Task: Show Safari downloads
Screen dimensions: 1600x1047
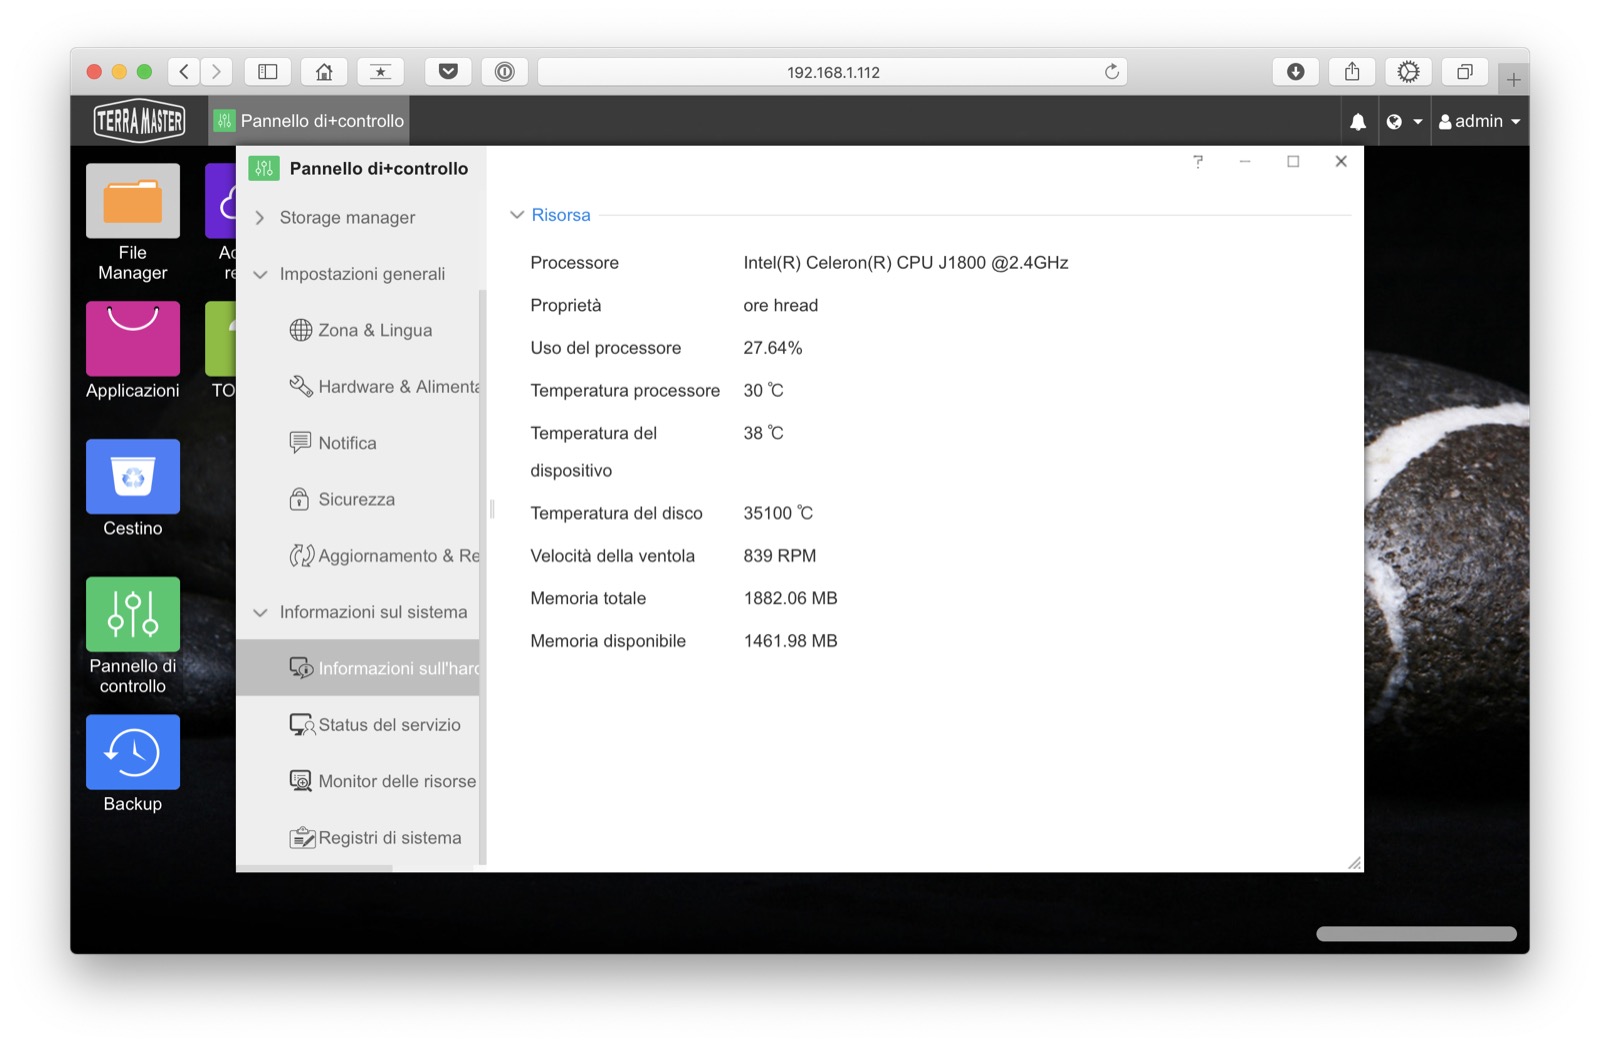Action: (1296, 72)
